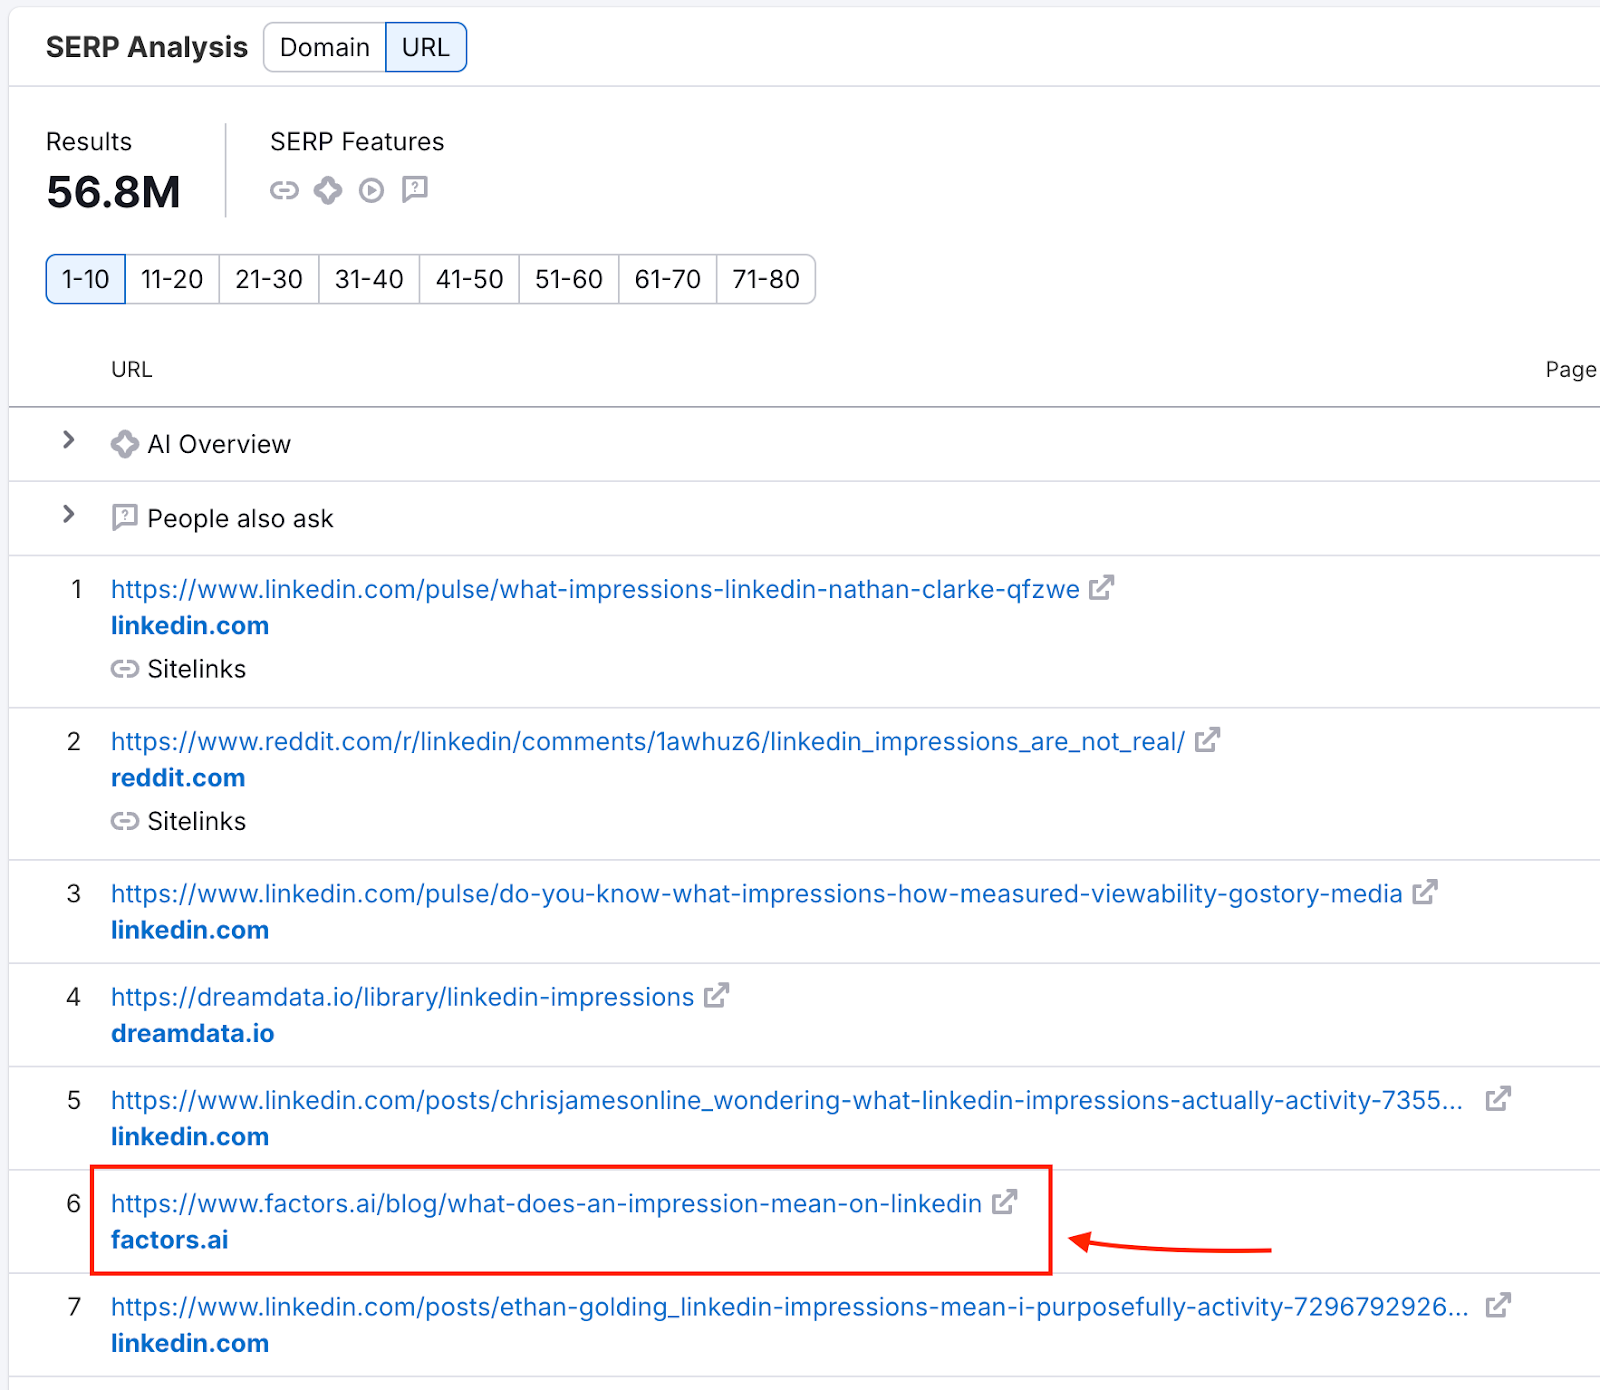Screen dimensions: 1600x1390
Task: Click the Sitelinks chain icon under result 2
Action: pyautogui.click(x=126, y=821)
